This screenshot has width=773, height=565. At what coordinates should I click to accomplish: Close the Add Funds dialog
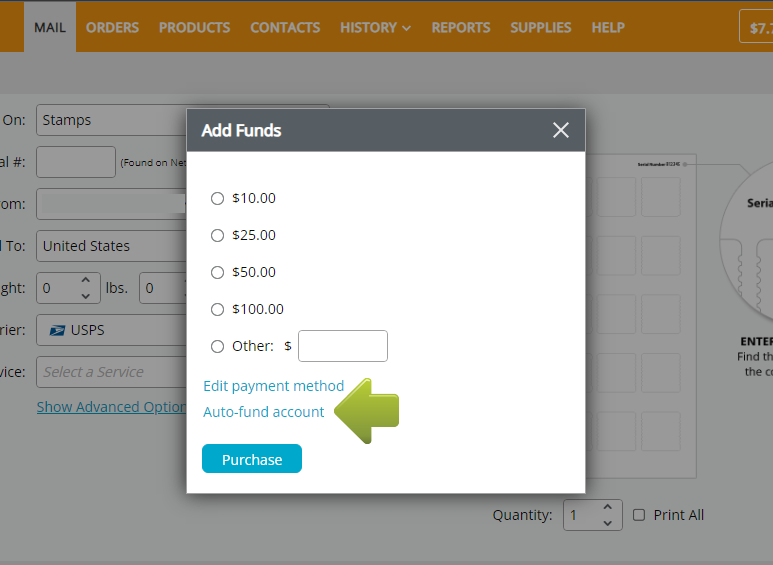click(x=561, y=130)
